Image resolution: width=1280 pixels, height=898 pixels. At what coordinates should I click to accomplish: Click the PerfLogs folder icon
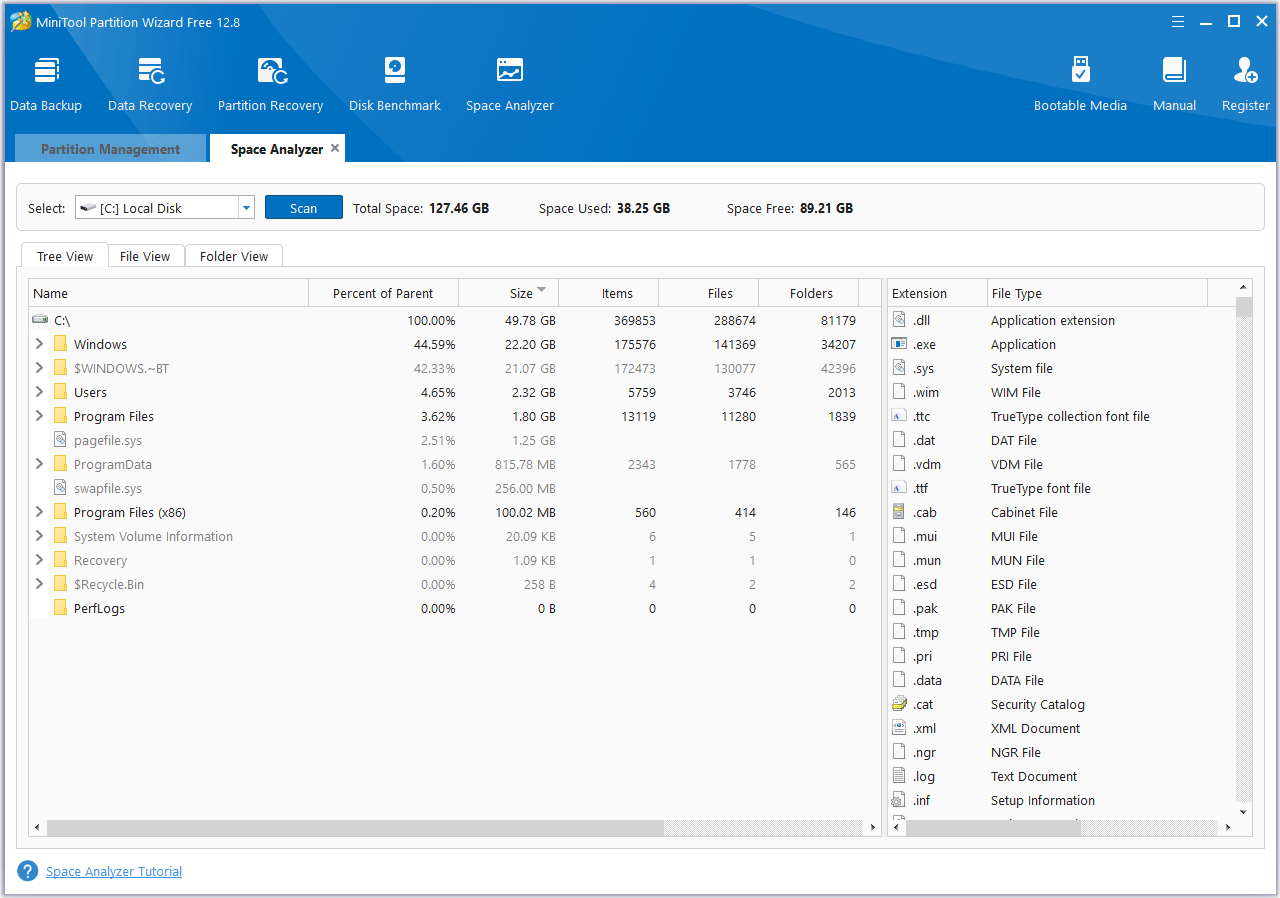click(60, 608)
